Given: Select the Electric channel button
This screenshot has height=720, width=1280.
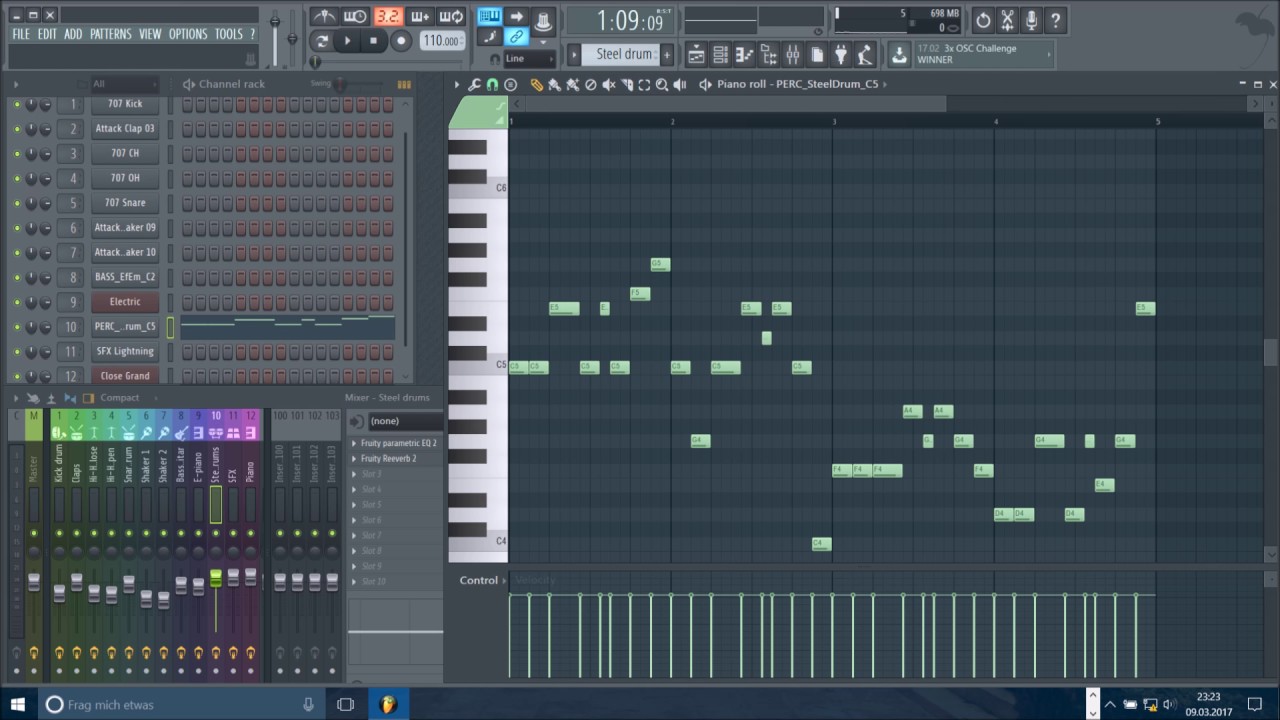Looking at the screenshot, I should 125,302.
